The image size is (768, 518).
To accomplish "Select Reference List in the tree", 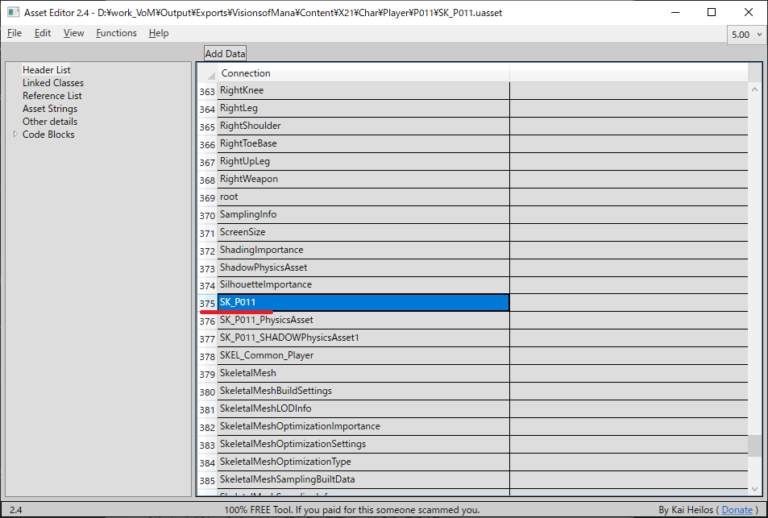I will tap(52, 96).
